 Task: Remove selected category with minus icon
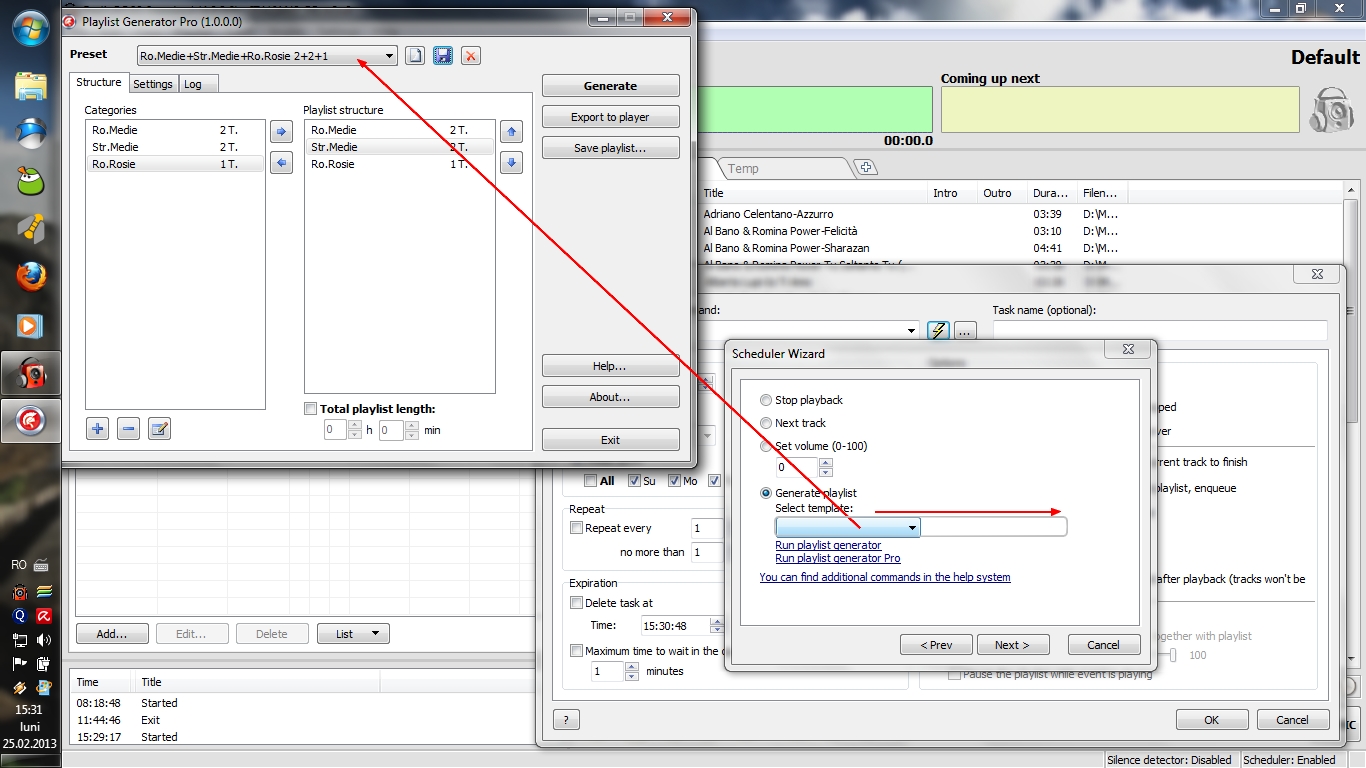coord(128,429)
